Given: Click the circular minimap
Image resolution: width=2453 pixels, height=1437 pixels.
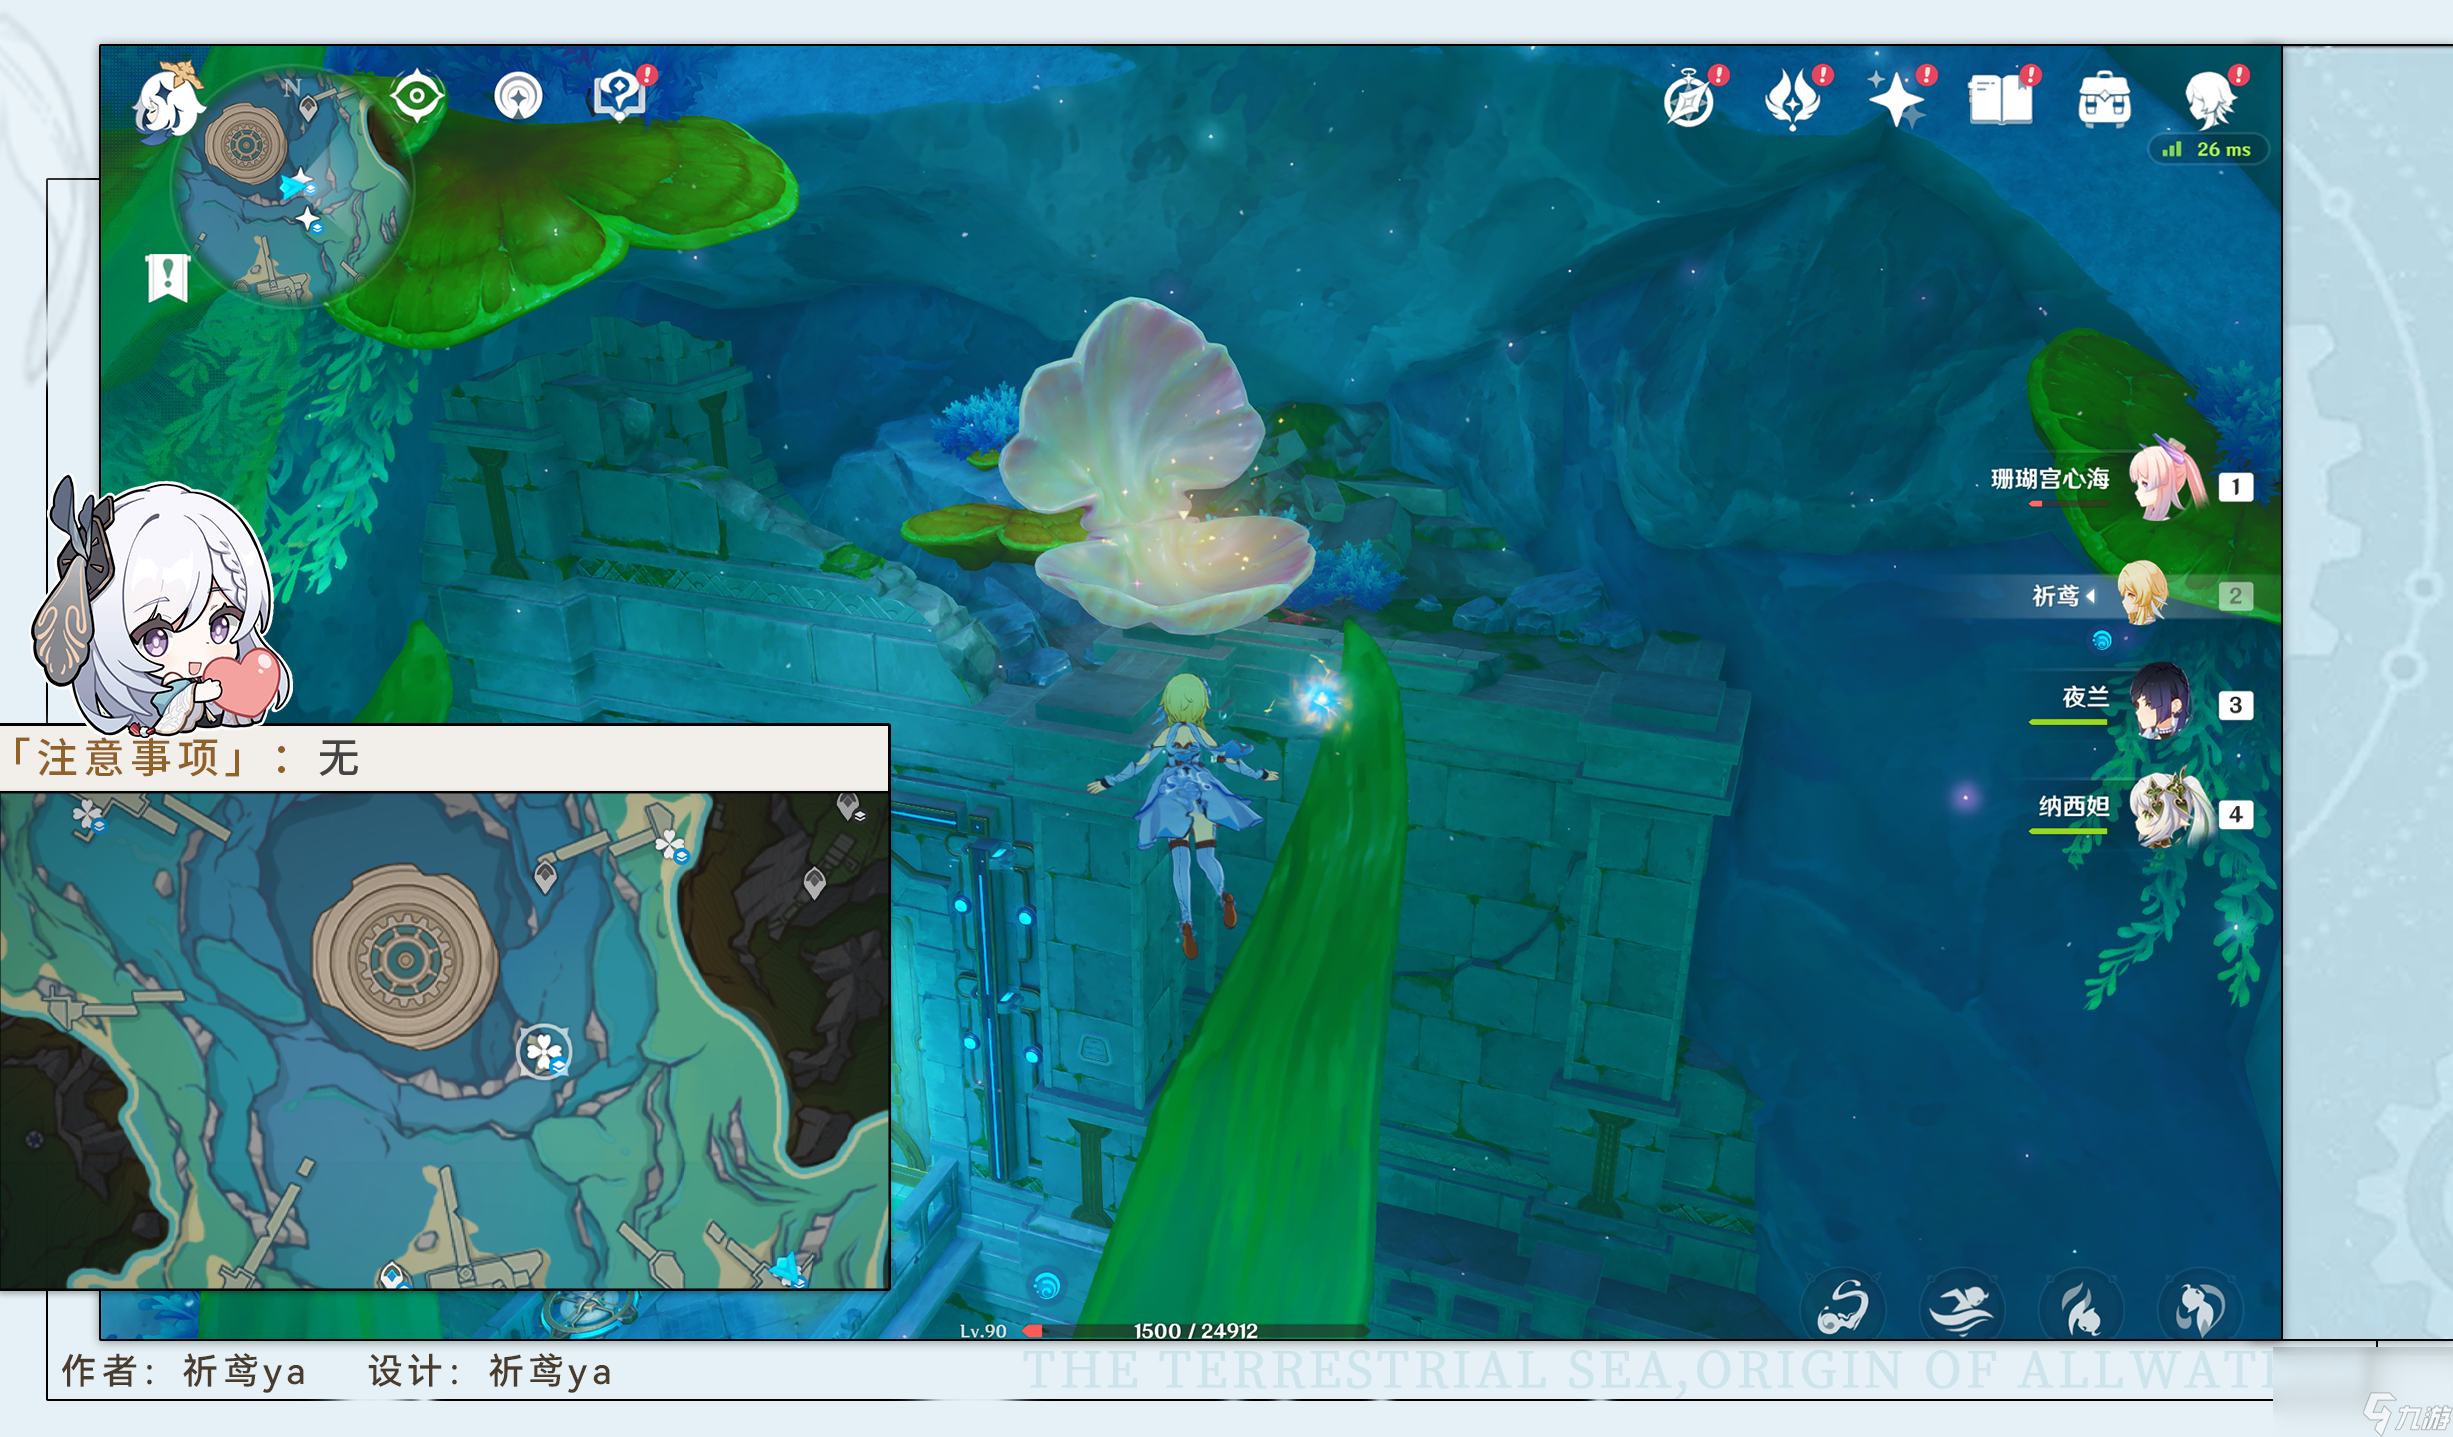Looking at the screenshot, I should pyautogui.click(x=292, y=188).
